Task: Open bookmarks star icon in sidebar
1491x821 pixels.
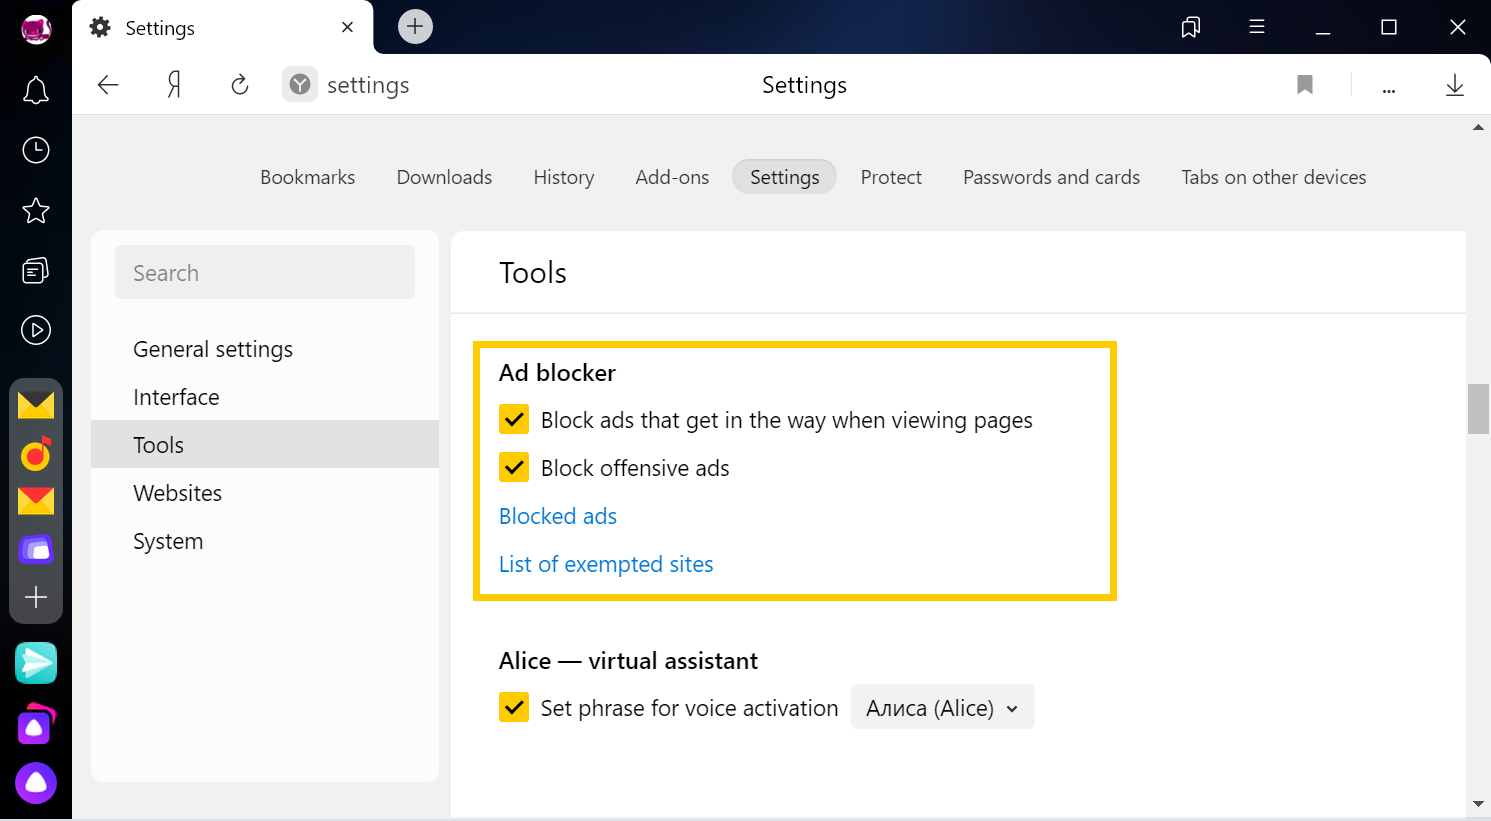Action: click(x=36, y=210)
